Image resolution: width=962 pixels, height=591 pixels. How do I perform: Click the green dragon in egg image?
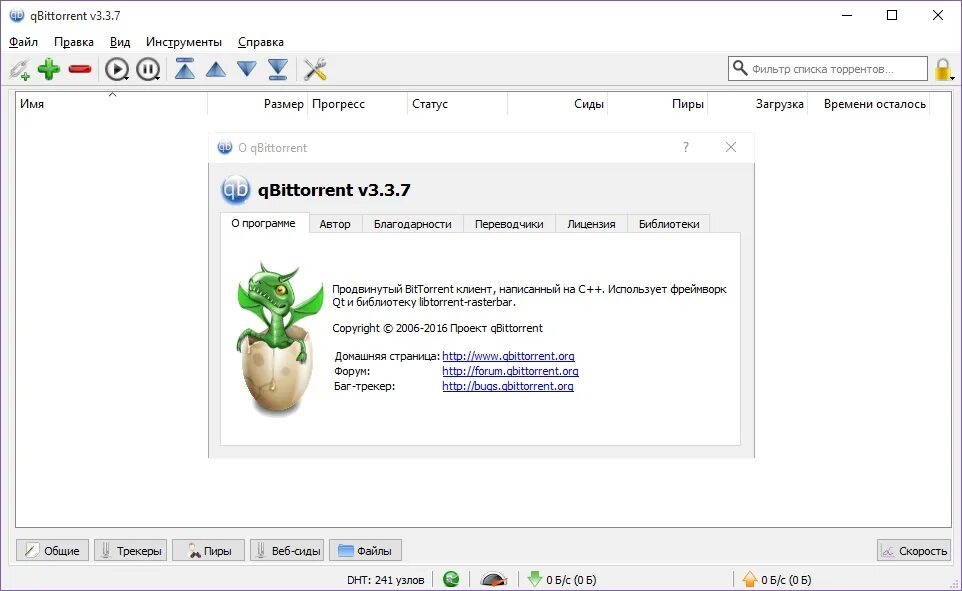pyautogui.click(x=280, y=338)
